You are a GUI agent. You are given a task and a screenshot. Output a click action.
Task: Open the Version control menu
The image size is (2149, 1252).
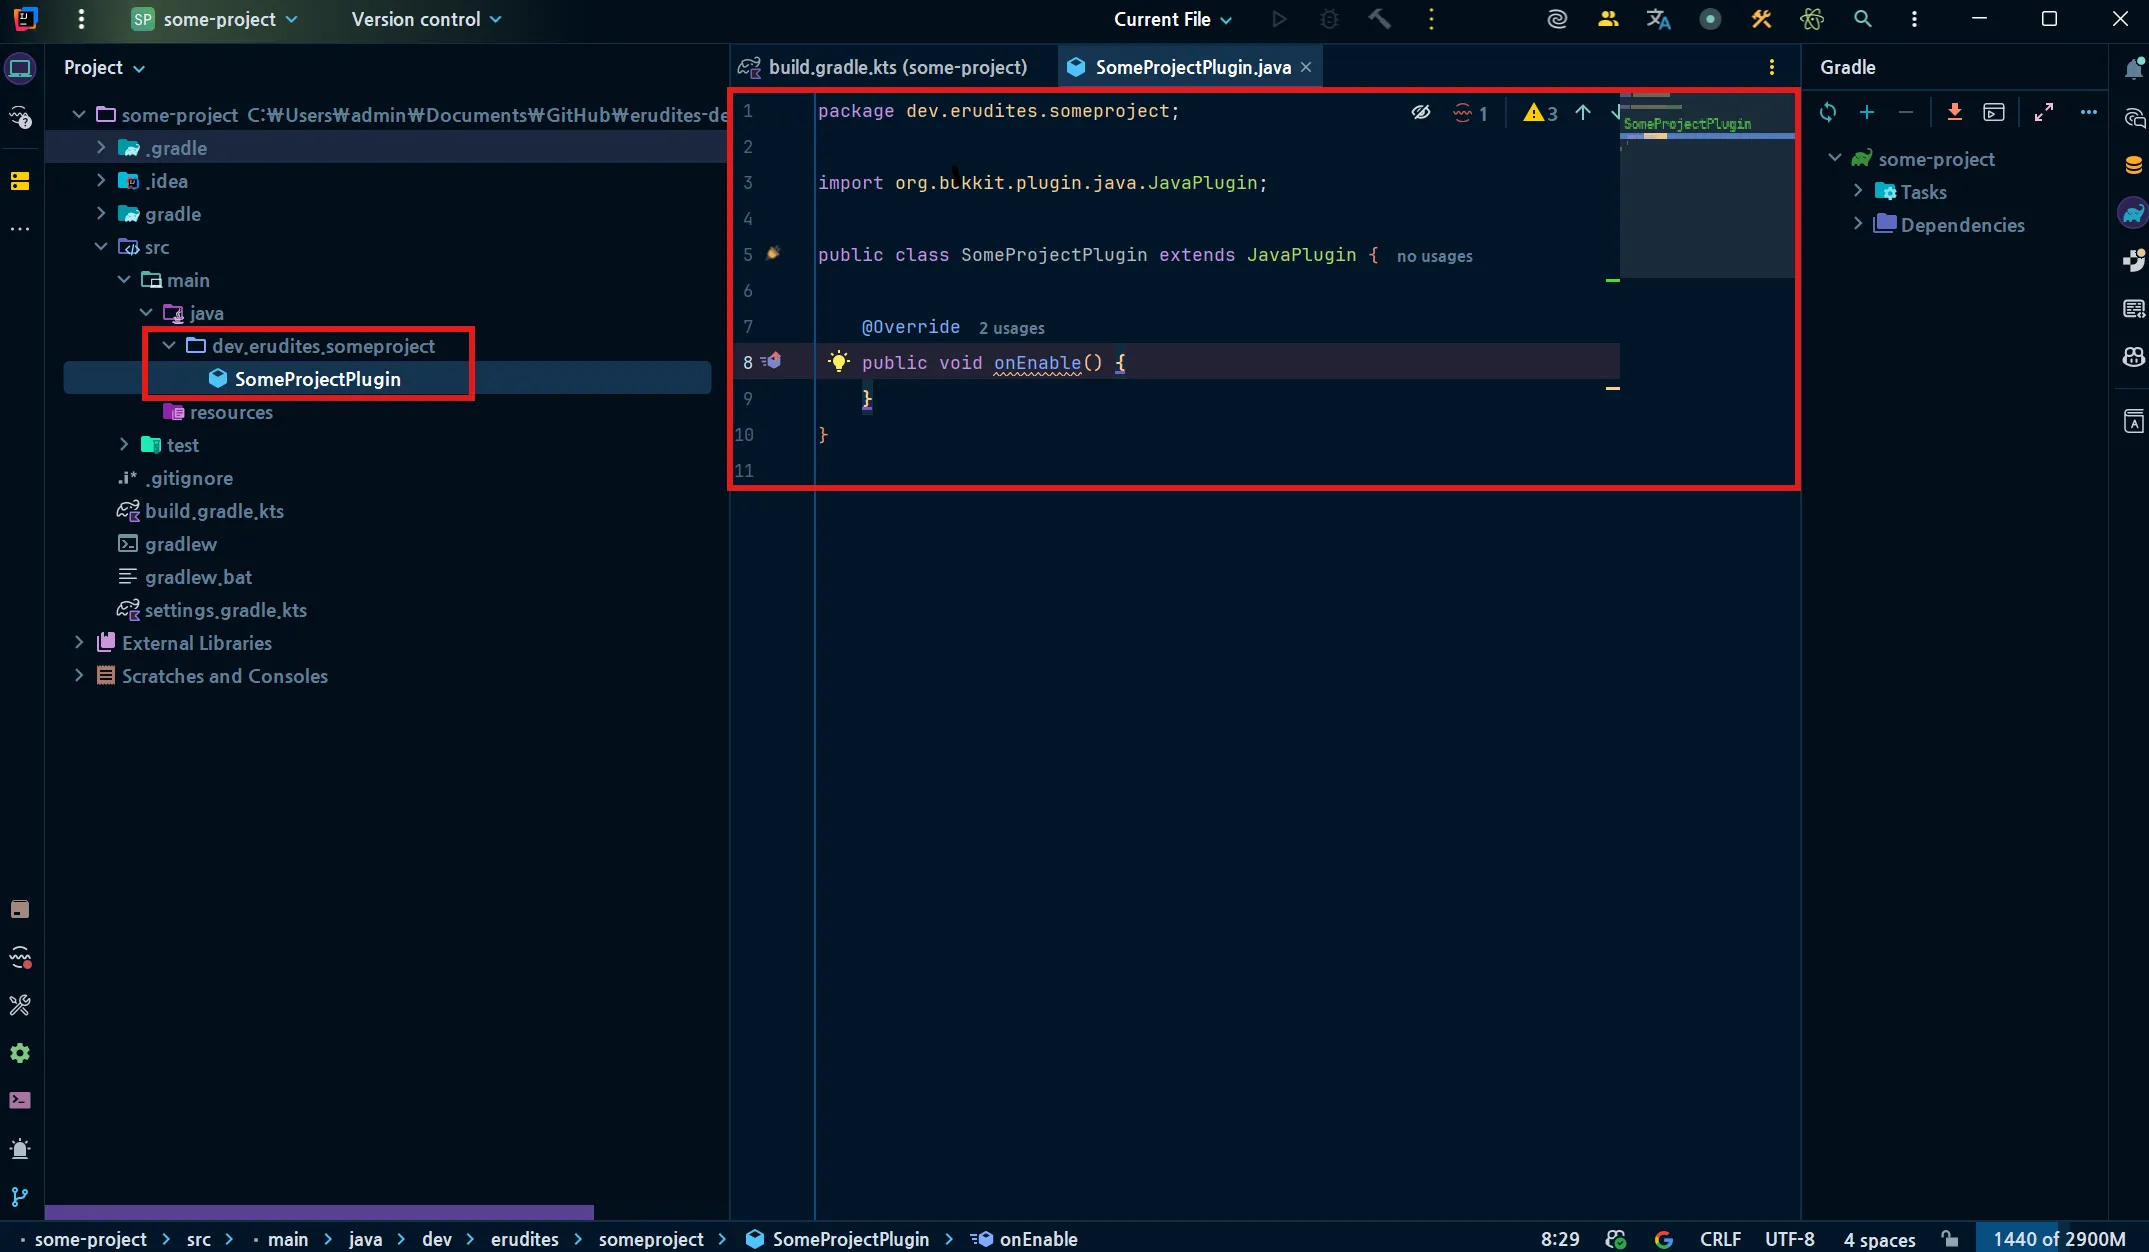[x=426, y=19]
